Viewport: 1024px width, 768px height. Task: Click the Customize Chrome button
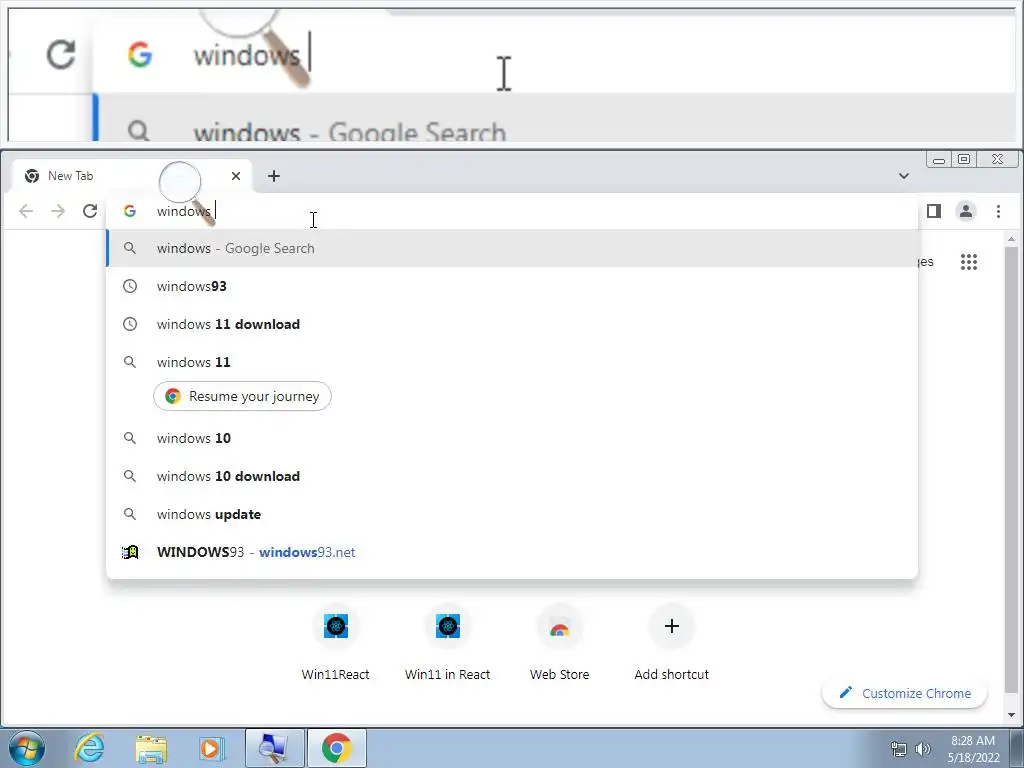click(x=904, y=693)
